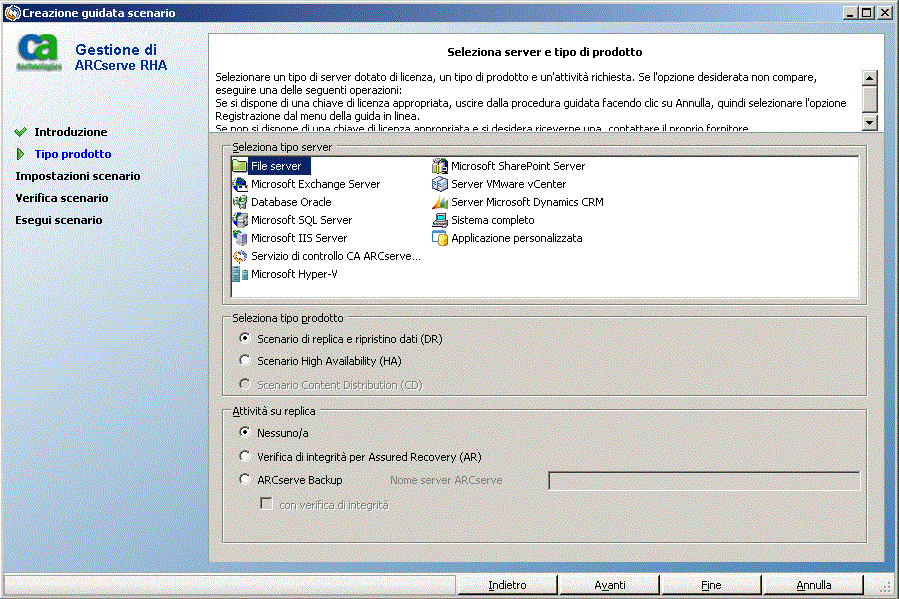The height and width of the screenshot is (599, 899).
Task: Select Microsoft Hyper-V label
Action: (x=294, y=274)
